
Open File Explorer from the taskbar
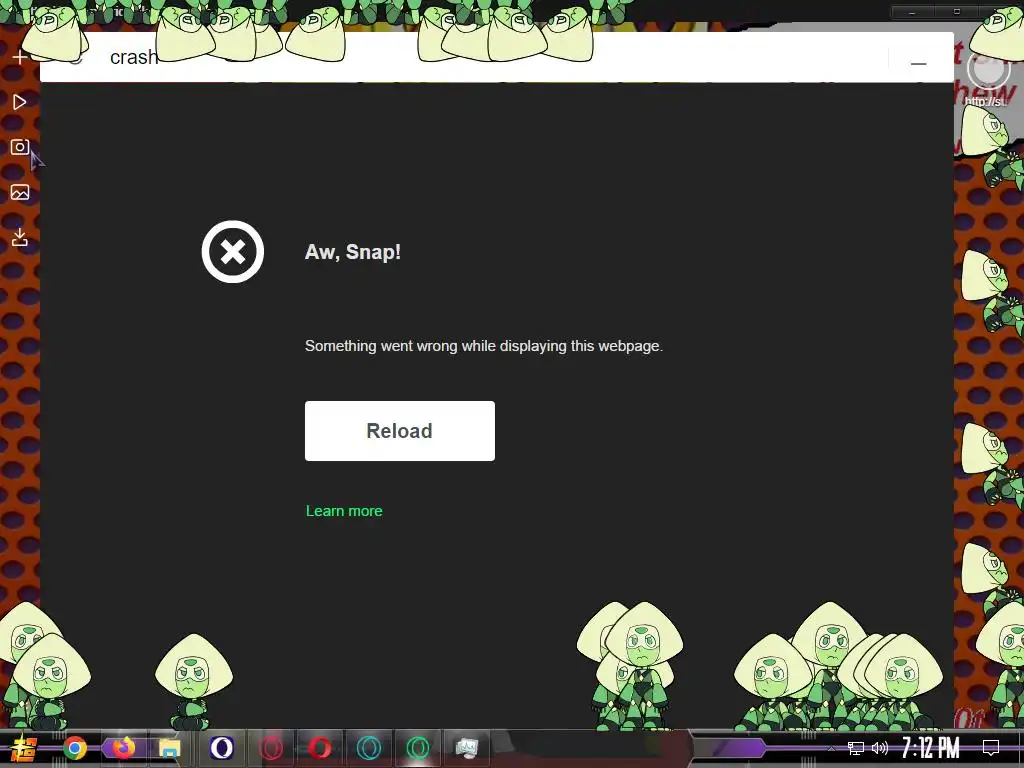(170, 748)
